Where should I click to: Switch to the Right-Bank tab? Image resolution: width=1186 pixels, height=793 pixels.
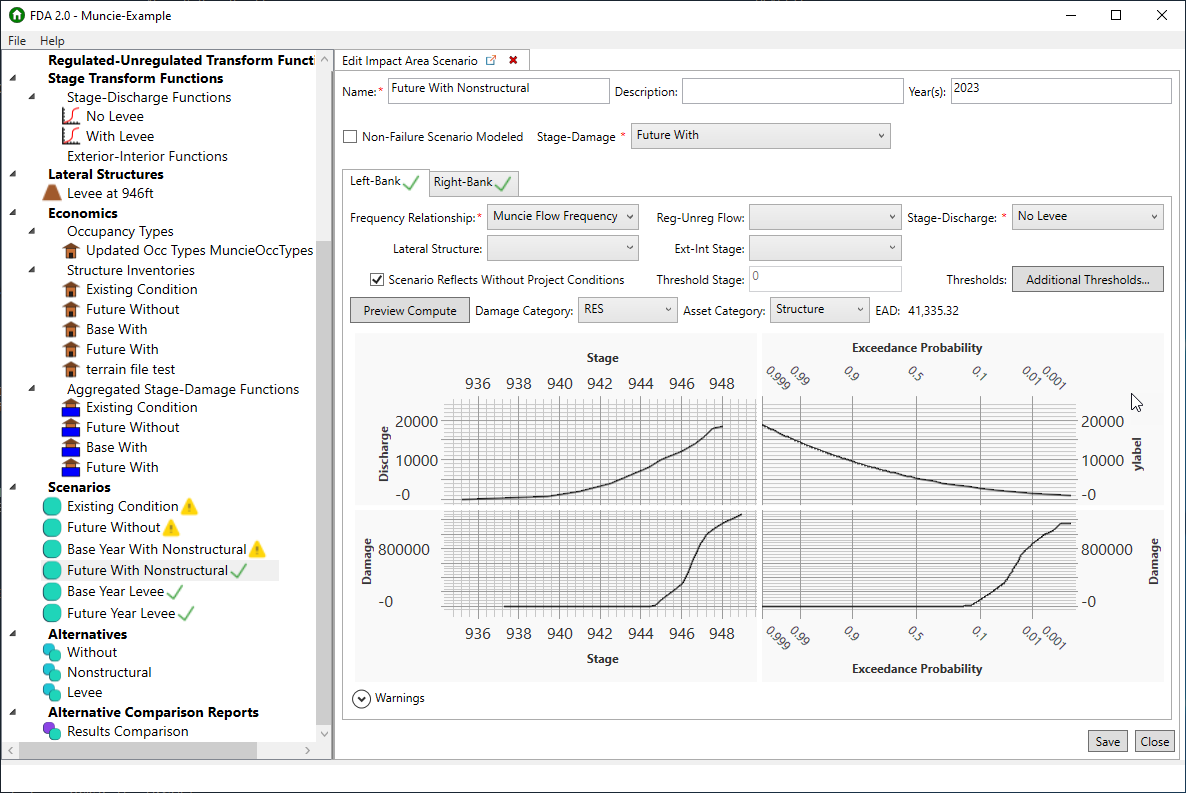pos(467,183)
